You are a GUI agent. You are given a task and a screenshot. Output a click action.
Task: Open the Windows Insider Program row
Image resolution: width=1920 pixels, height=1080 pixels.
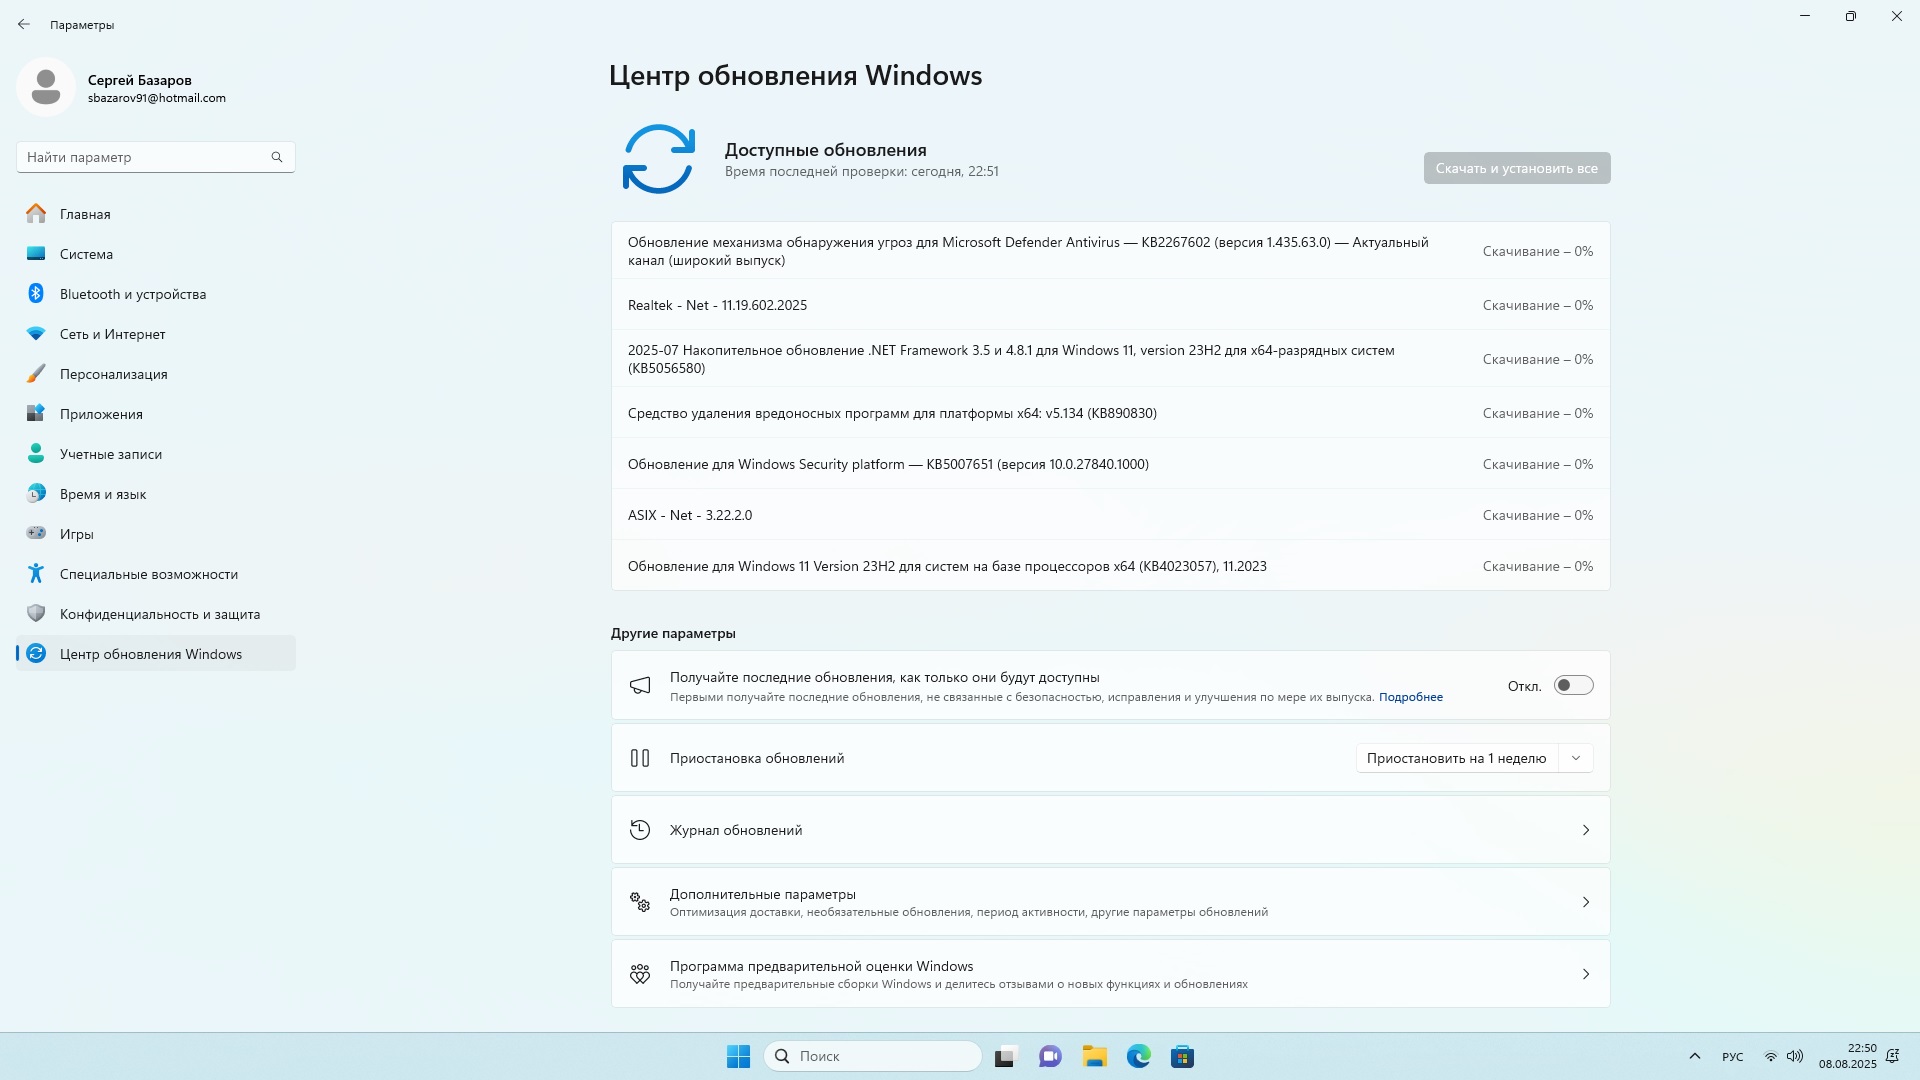click(x=1110, y=974)
